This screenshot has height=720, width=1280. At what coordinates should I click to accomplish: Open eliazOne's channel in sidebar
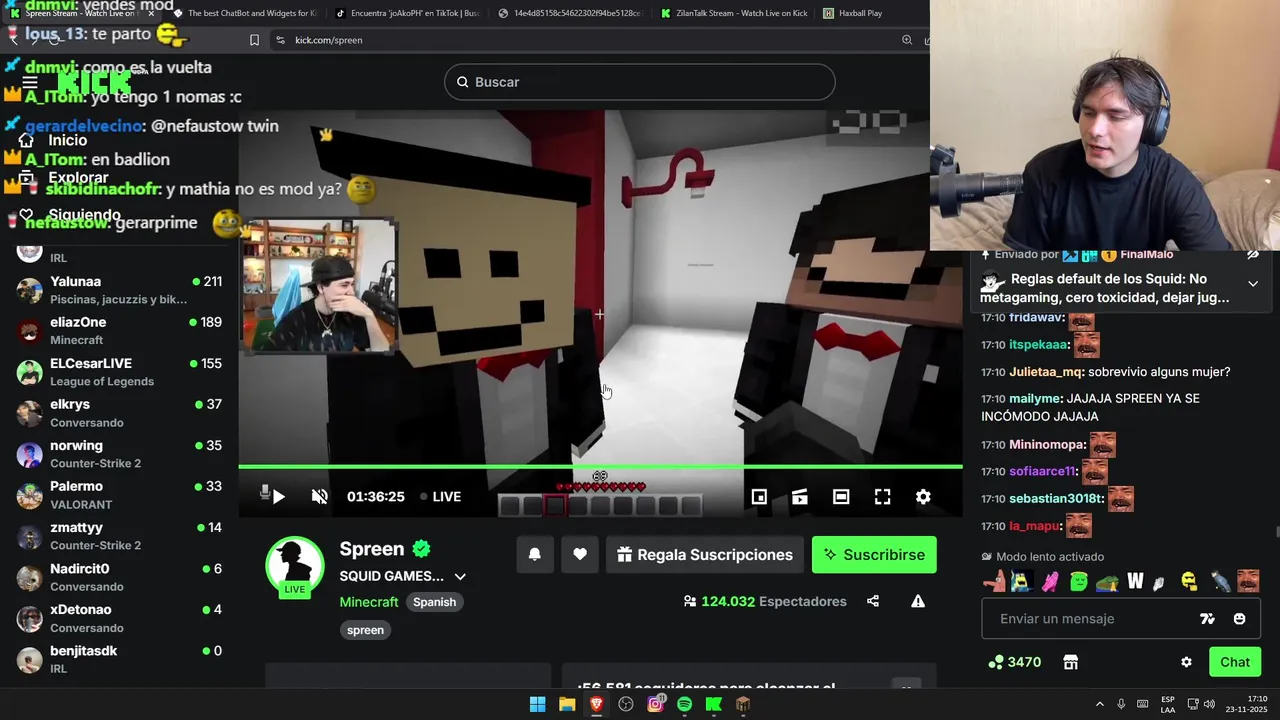point(120,331)
